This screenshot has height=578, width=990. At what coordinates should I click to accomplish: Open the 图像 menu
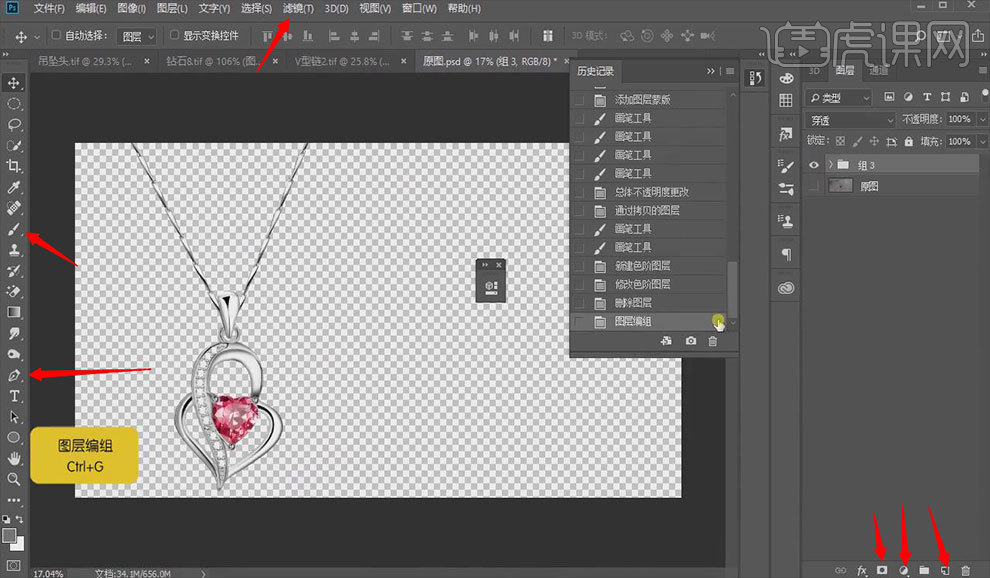pyautogui.click(x=131, y=9)
